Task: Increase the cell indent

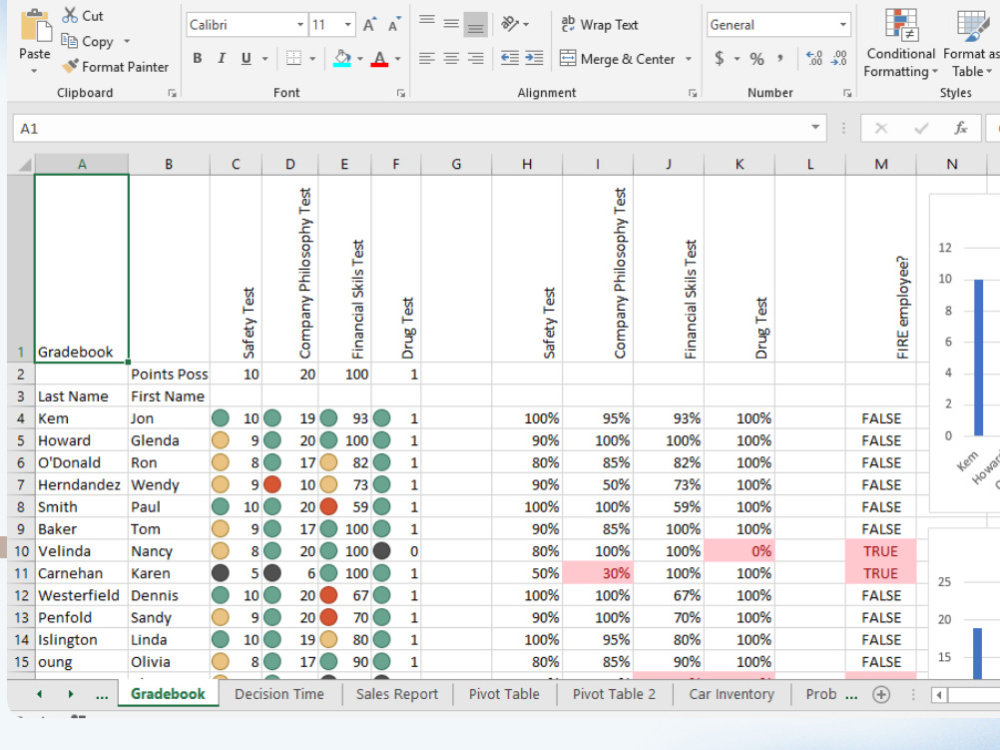Action: (534, 59)
